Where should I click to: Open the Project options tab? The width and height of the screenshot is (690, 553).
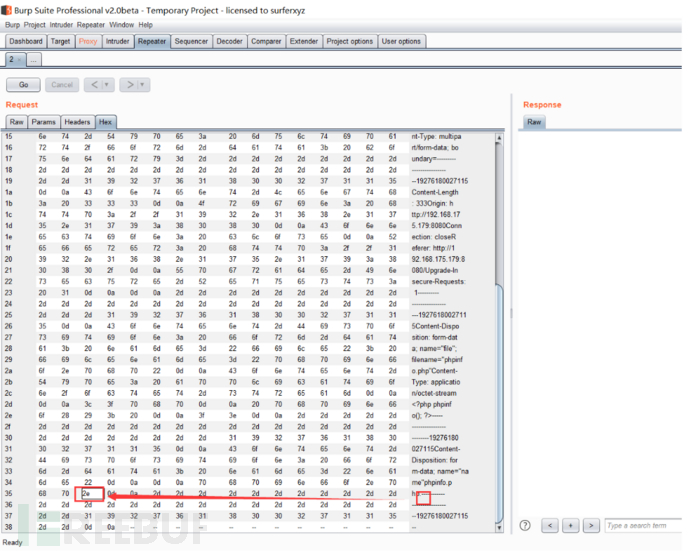pos(349,41)
